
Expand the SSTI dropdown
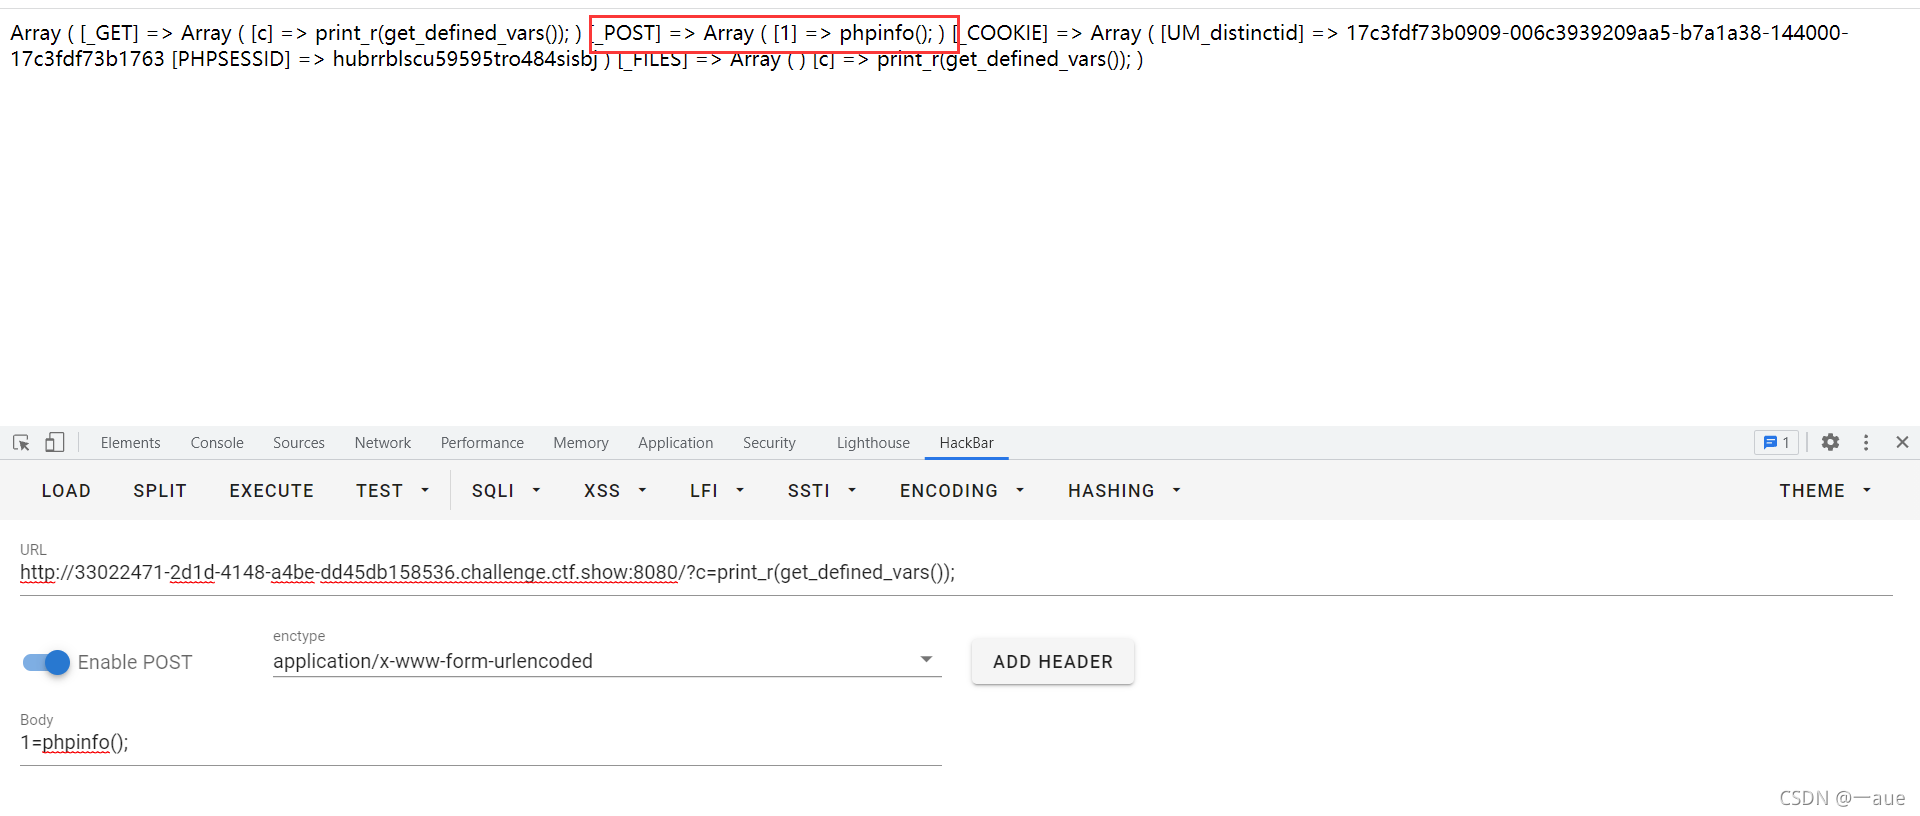(822, 490)
